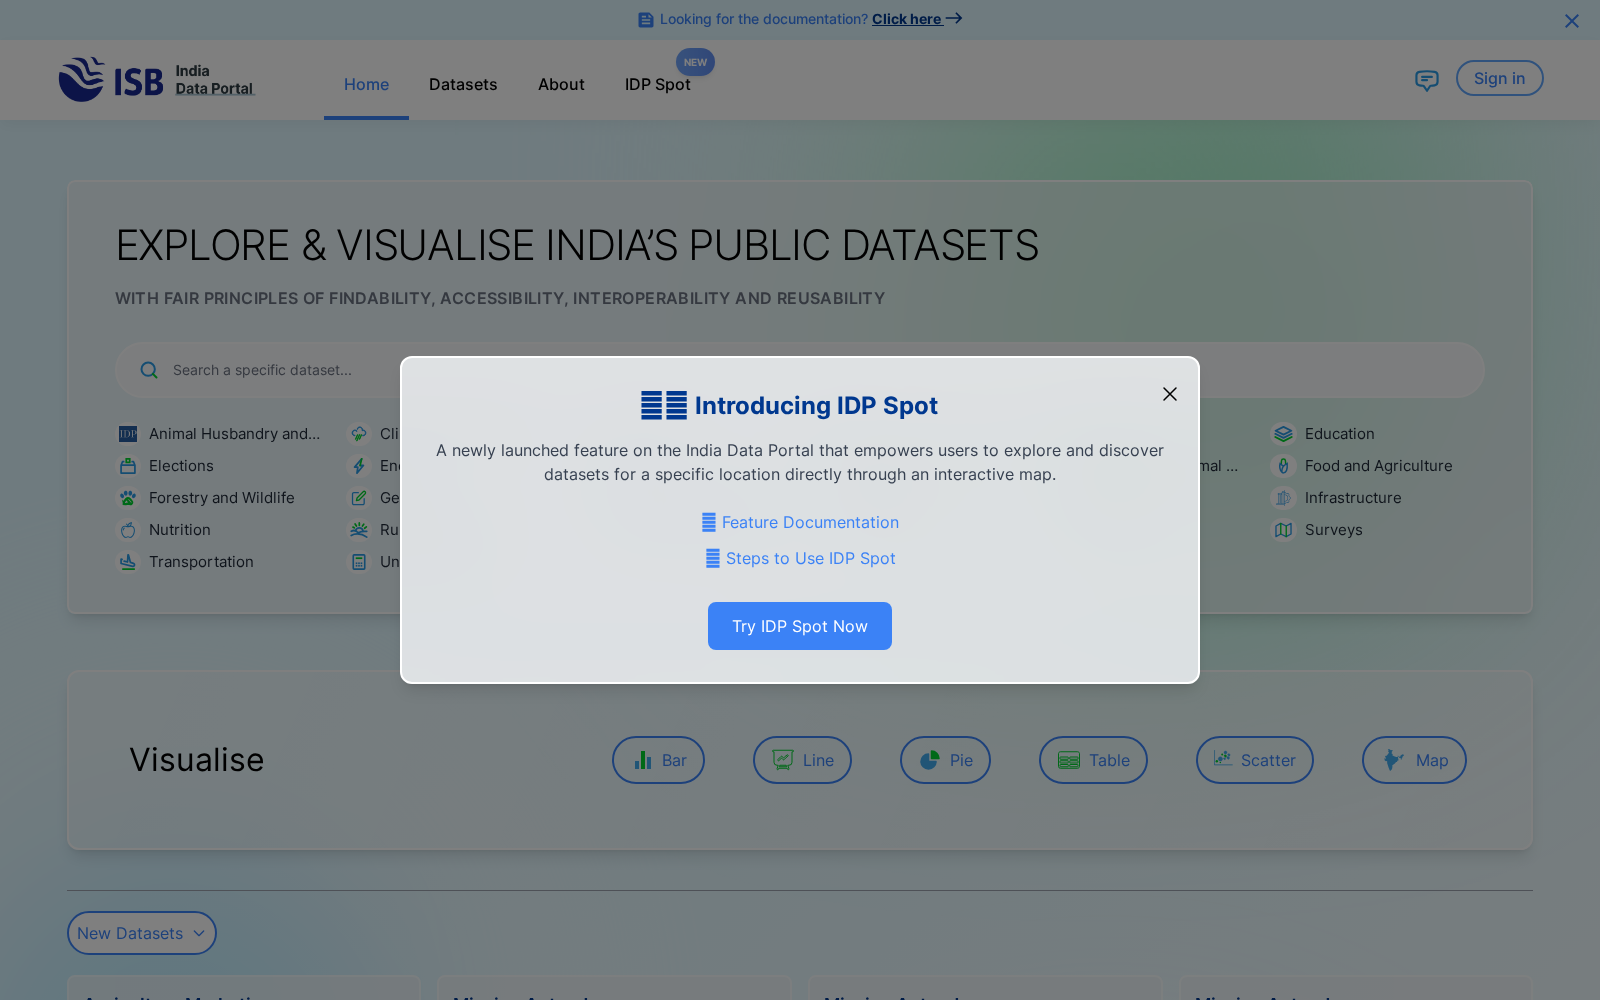Dismiss the top documentation banner

point(1572,20)
